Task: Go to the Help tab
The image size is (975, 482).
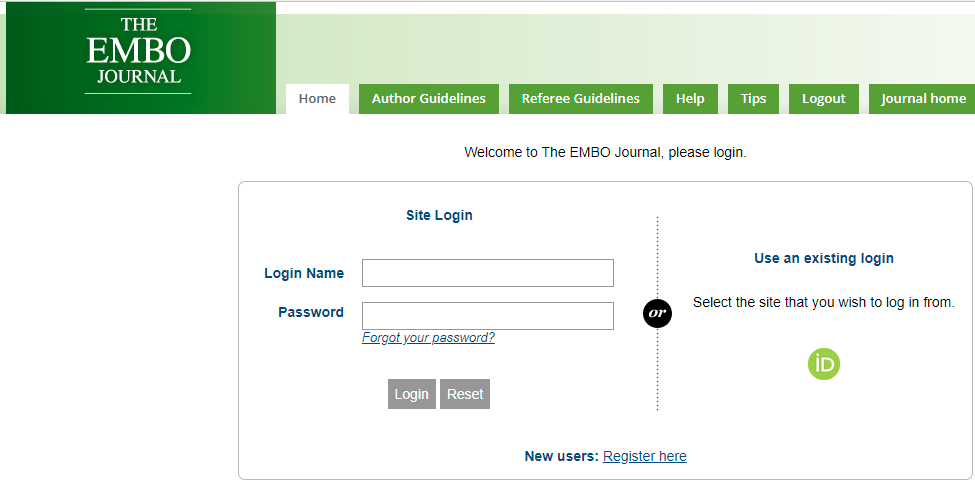Action: 690,99
